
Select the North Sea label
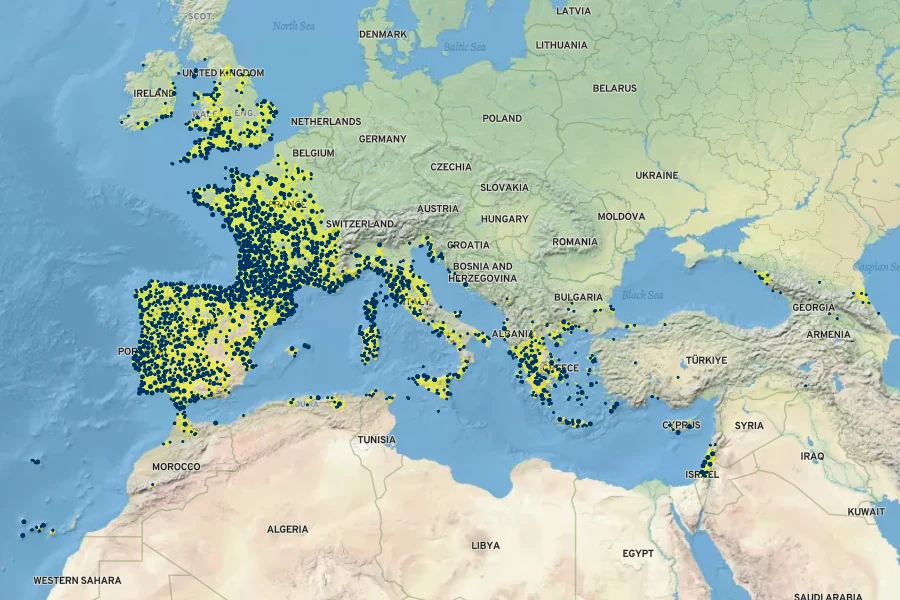293,25
